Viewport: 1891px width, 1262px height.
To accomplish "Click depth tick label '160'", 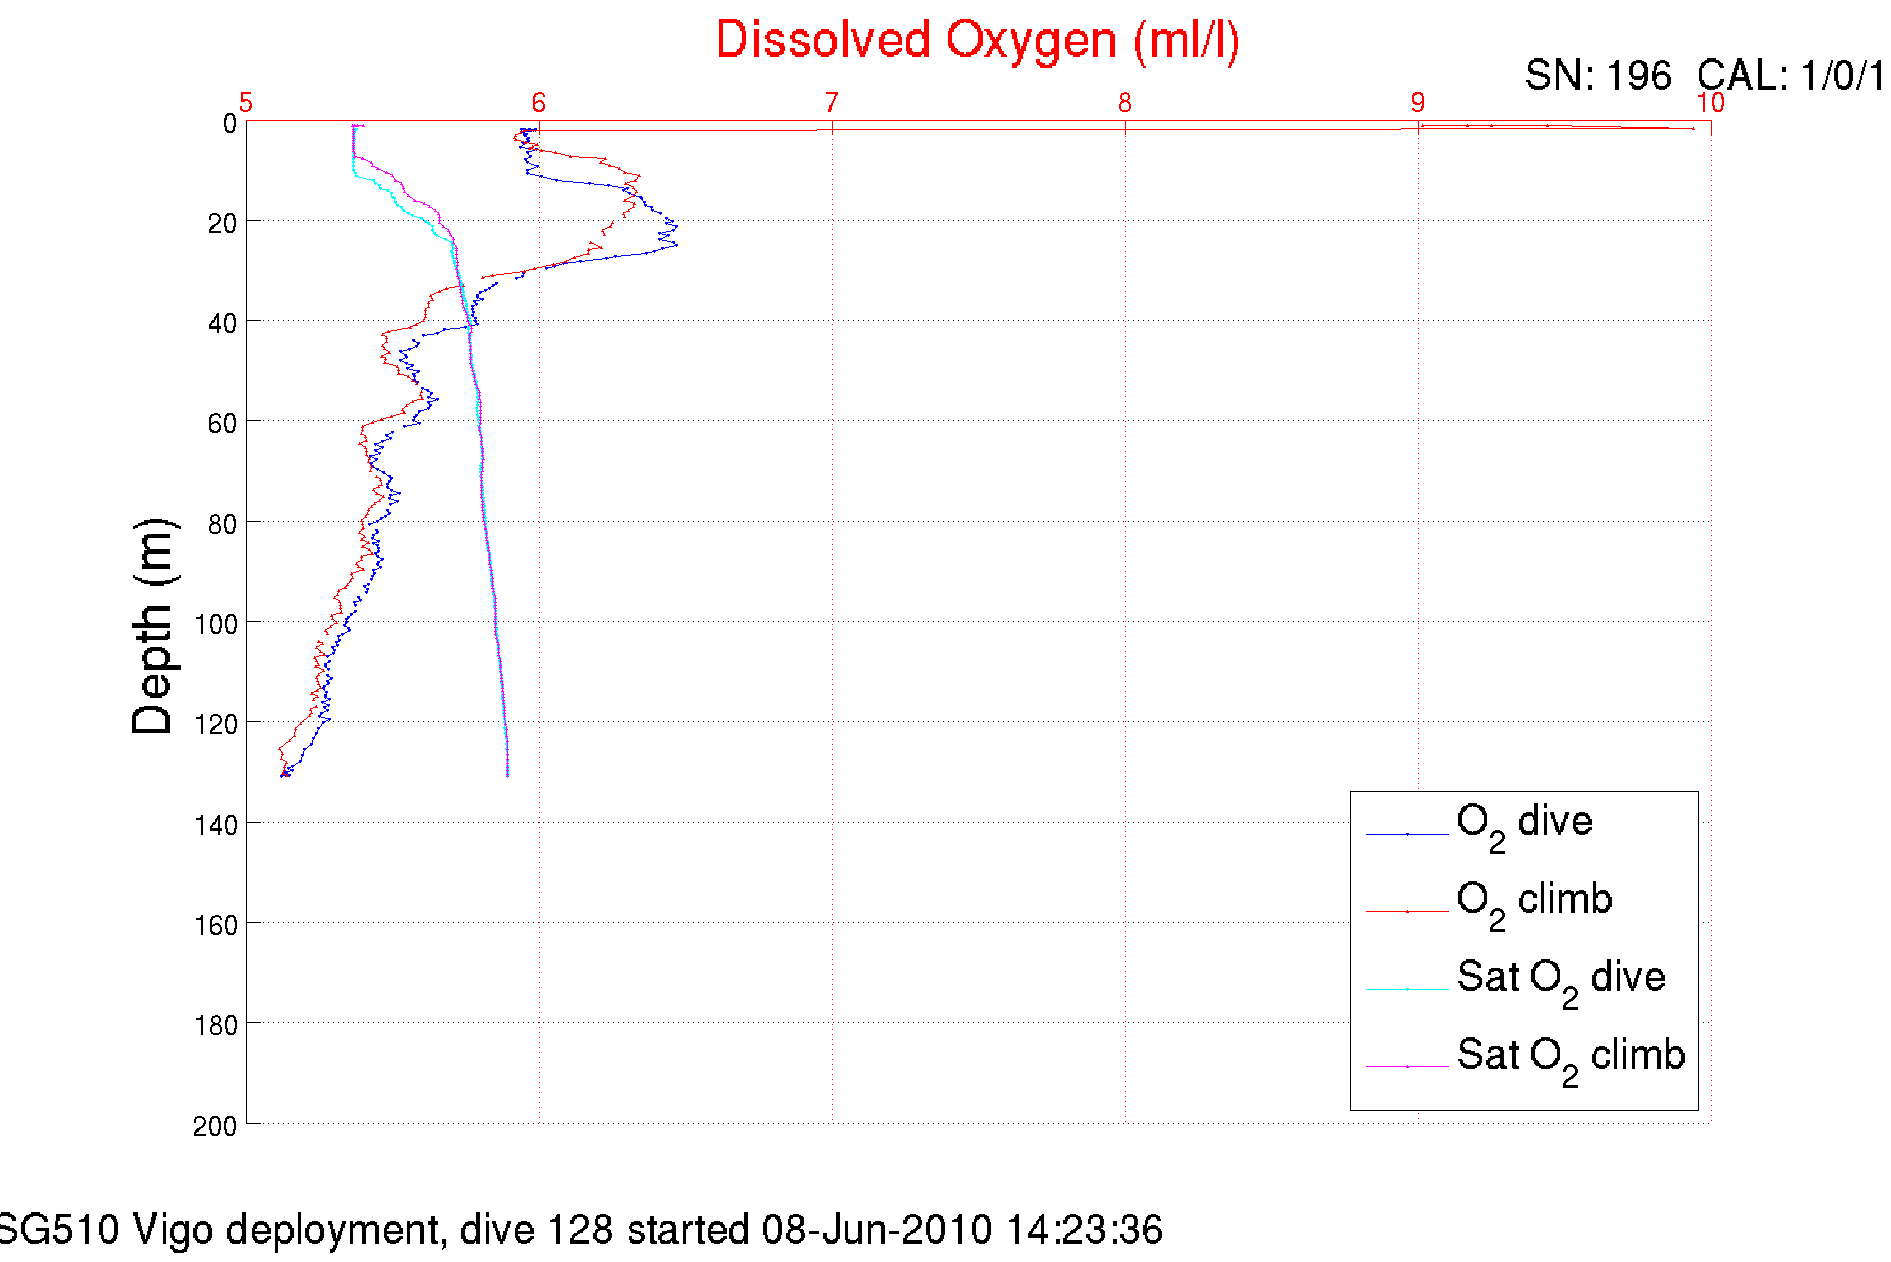I will [x=216, y=926].
